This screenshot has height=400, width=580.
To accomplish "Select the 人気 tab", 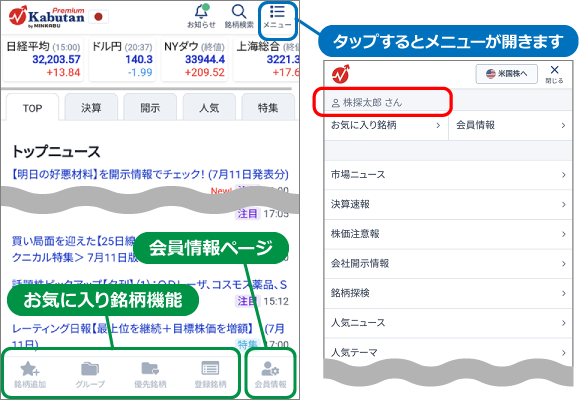I will point(209,107).
